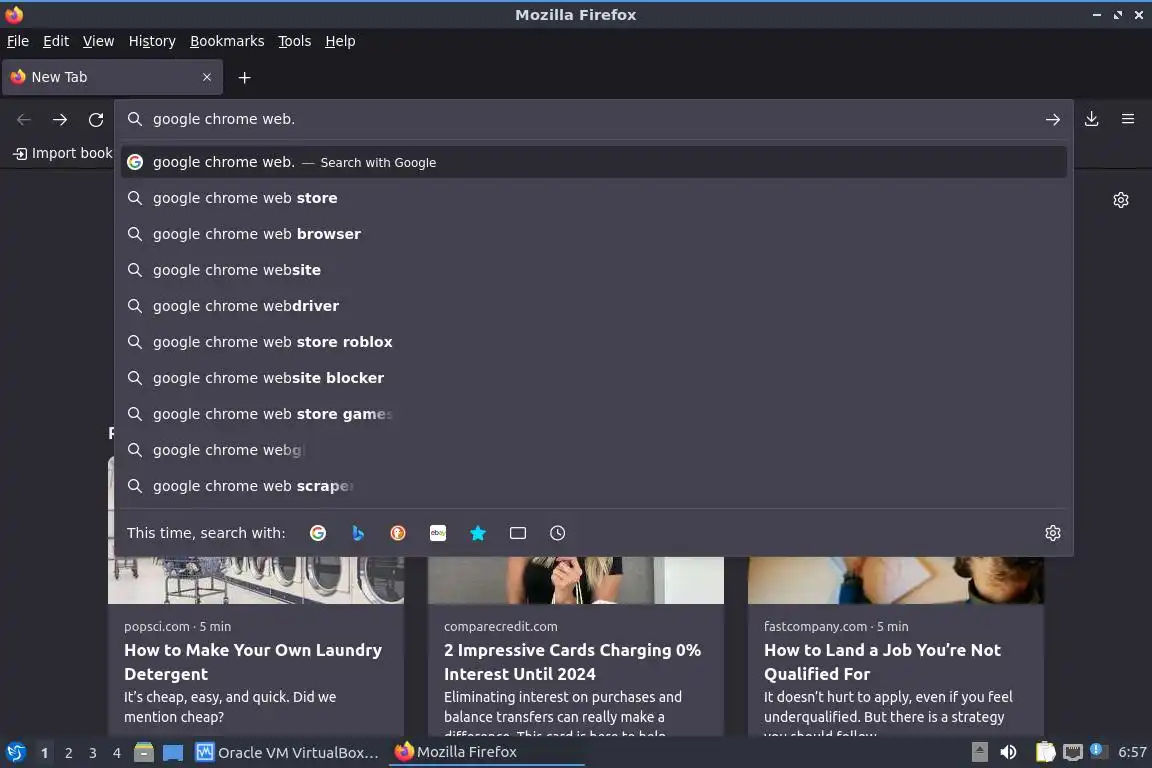Click the volume icon in system tray
Viewport: 1152px width, 768px height.
[1009, 752]
